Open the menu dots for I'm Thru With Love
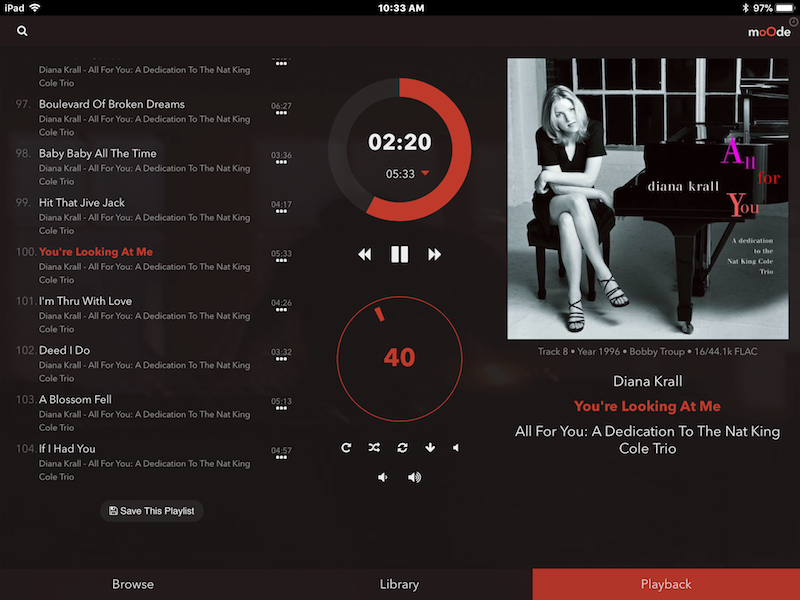This screenshot has width=800, height=600. [281, 310]
